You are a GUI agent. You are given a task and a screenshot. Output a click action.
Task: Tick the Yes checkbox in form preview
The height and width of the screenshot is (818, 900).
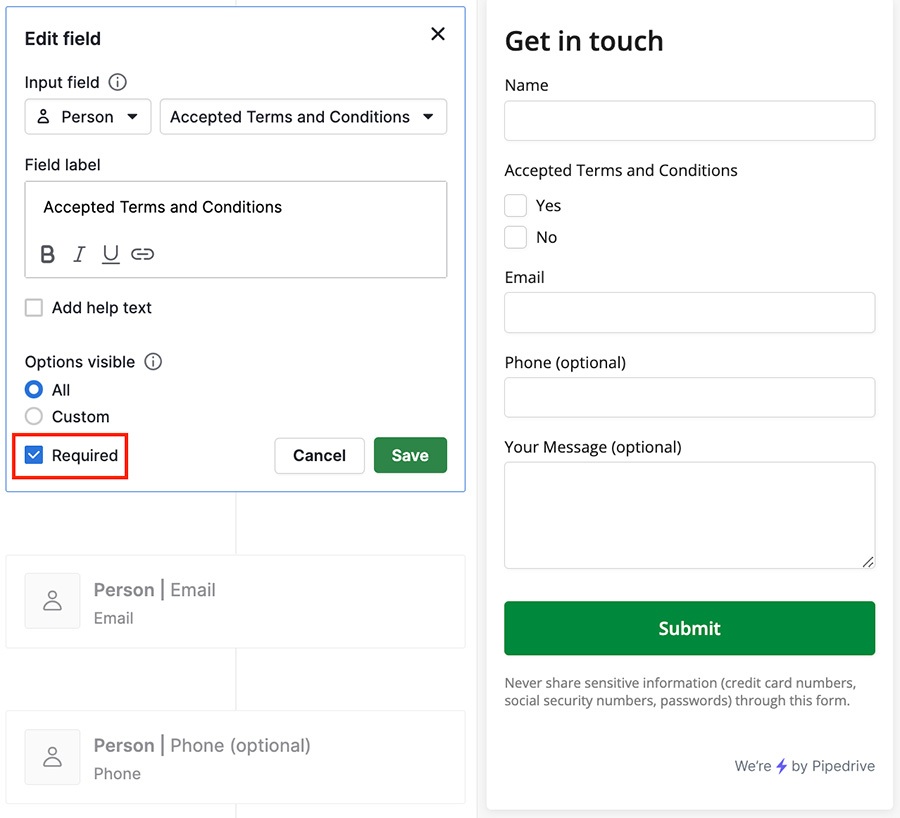tap(515, 206)
